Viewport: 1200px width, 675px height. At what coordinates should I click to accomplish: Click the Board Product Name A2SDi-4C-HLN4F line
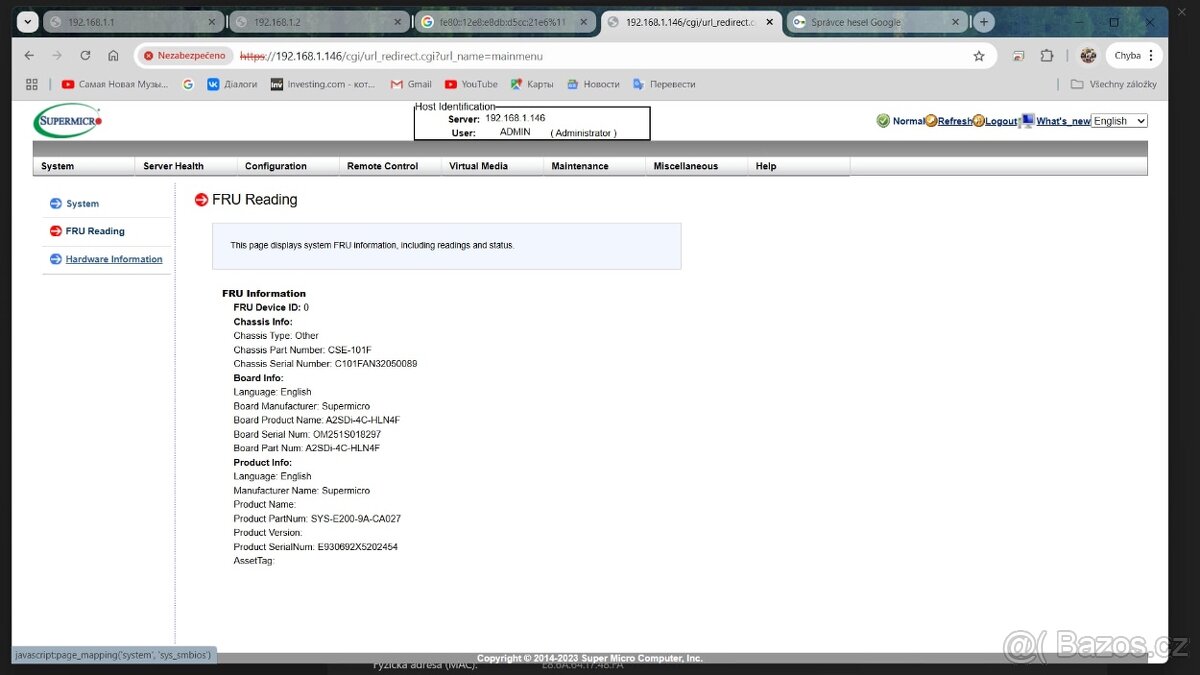(x=316, y=420)
